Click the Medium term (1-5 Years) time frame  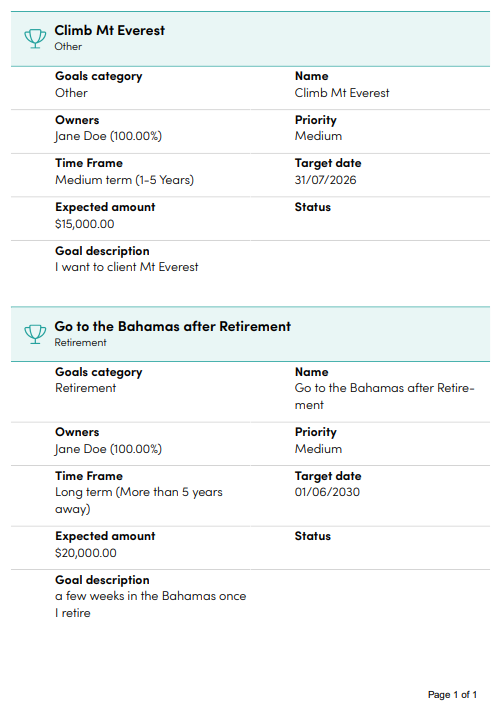124,180
